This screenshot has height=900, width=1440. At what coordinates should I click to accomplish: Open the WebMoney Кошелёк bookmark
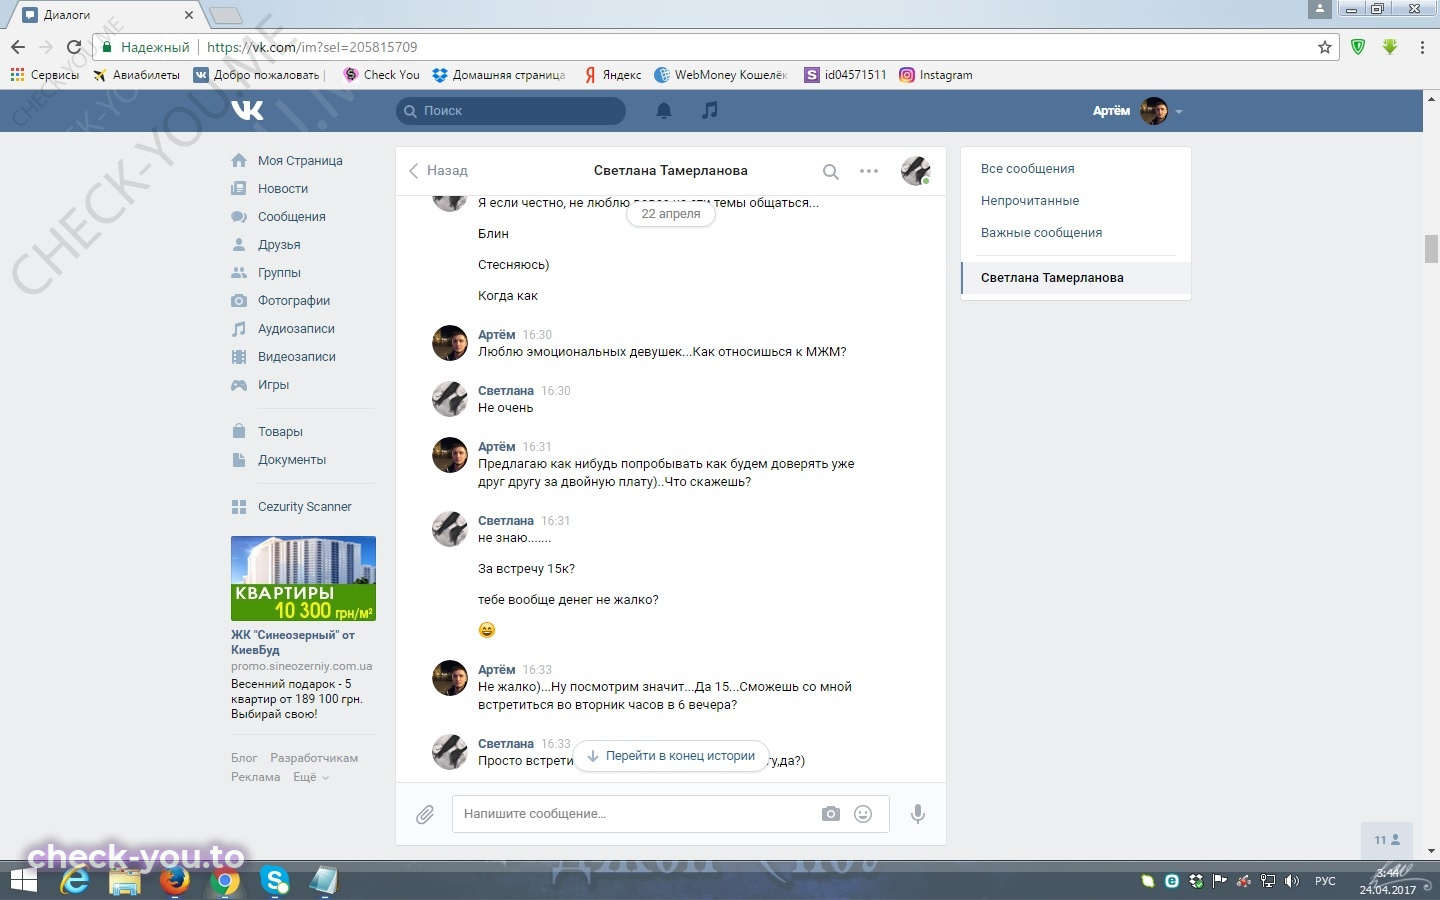click(721, 75)
